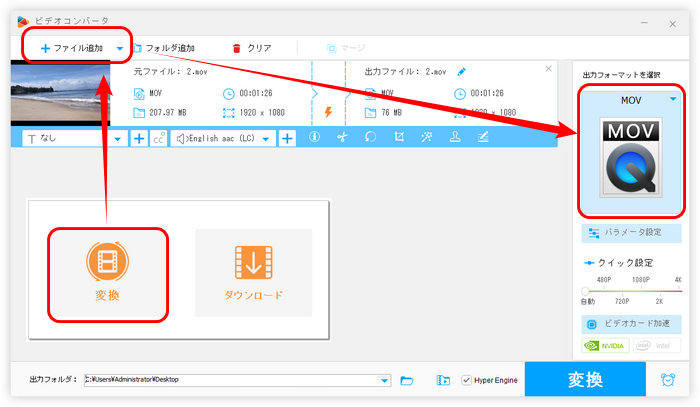This screenshot has width=700, height=407.
Task: Select the 変換 (Convert) module tile
Action: 108,274
